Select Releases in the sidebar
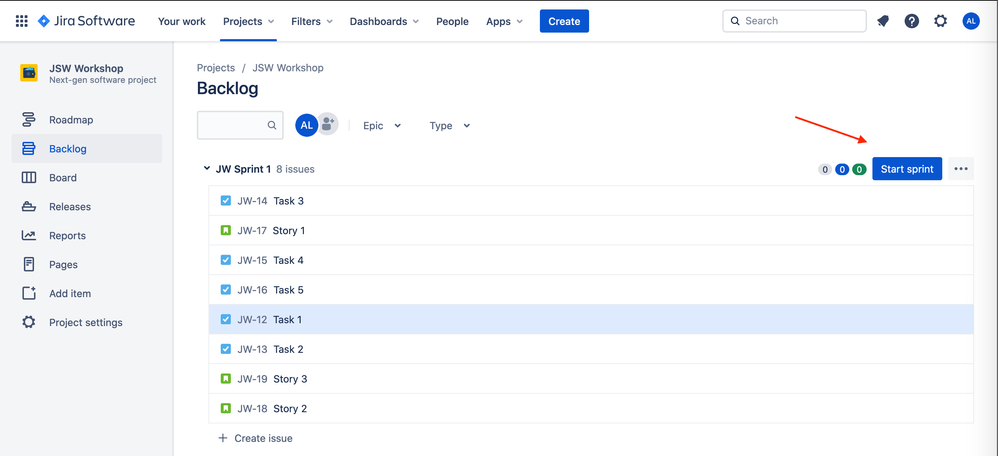This screenshot has height=456, width=998. (87, 206)
